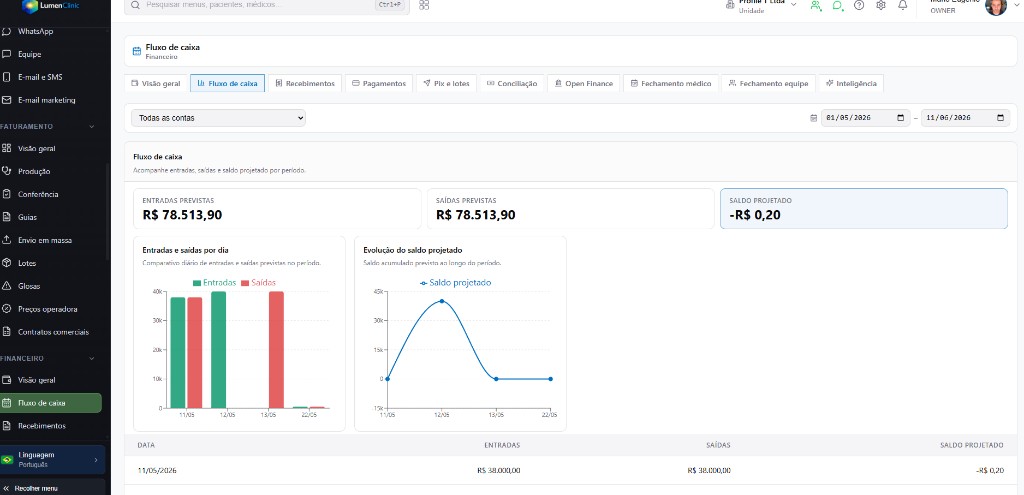
Task: Click the green Entradas bar for 12/05
Action: (218, 349)
